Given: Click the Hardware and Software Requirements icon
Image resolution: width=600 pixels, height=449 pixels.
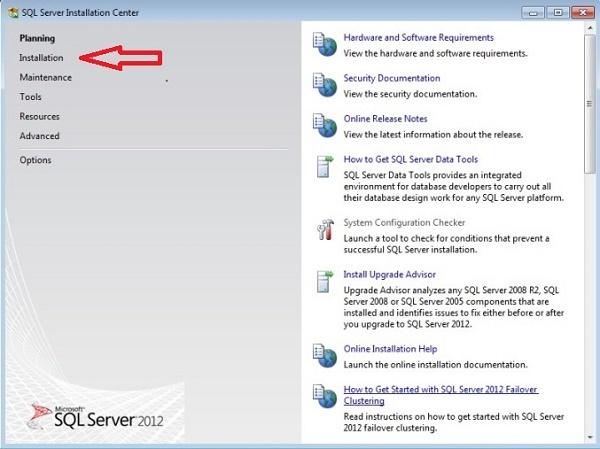Looking at the screenshot, I should pyautogui.click(x=324, y=45).
